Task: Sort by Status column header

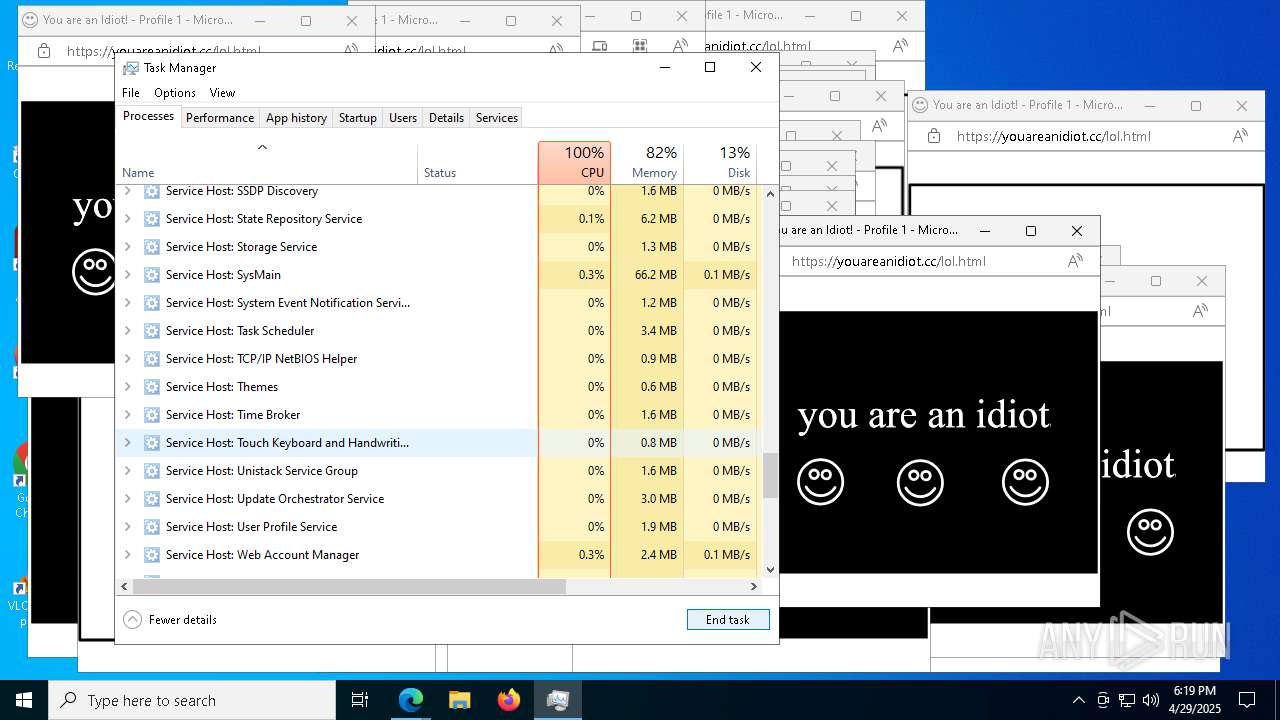Action: coord(477,163)
